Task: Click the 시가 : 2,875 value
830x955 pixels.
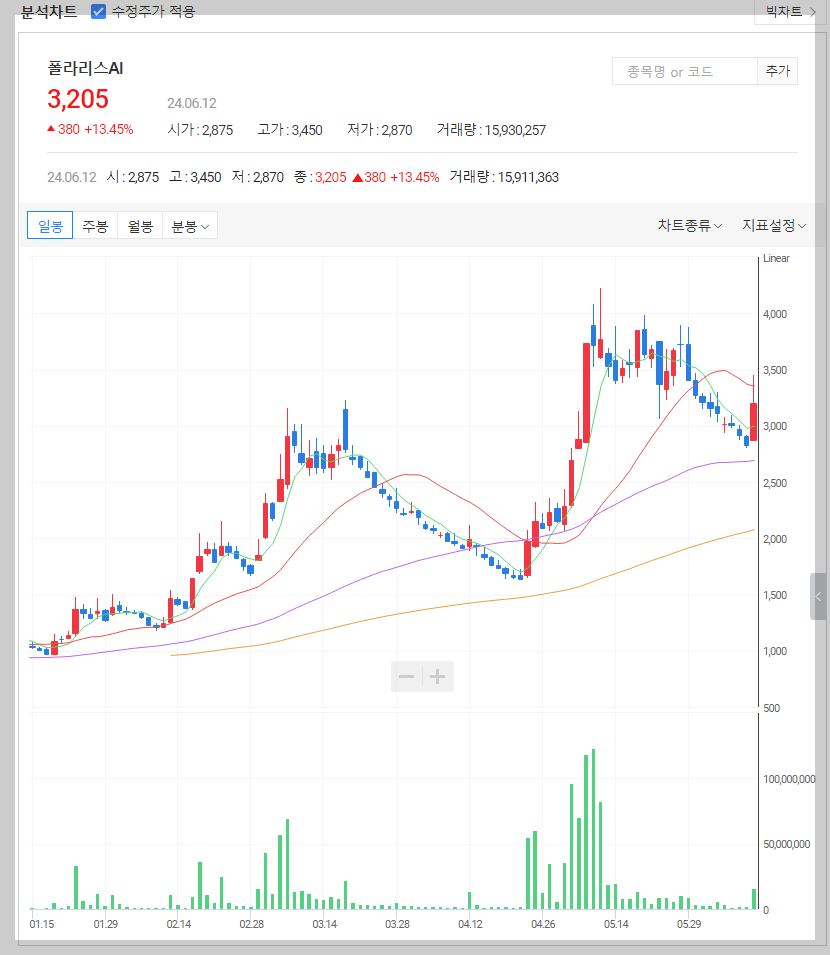Action: point(200,130)
